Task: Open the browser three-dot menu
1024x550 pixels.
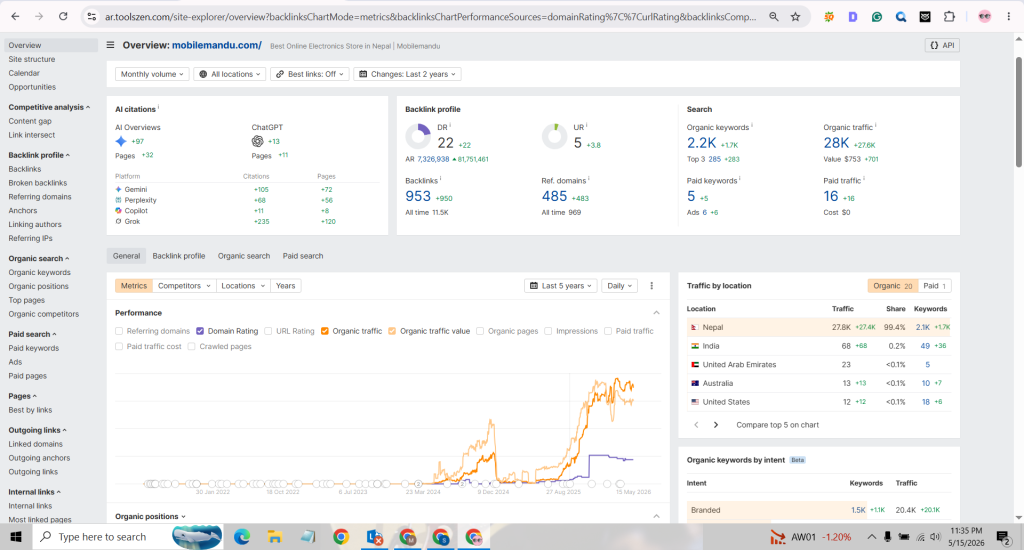Action: coord(1008,17)
